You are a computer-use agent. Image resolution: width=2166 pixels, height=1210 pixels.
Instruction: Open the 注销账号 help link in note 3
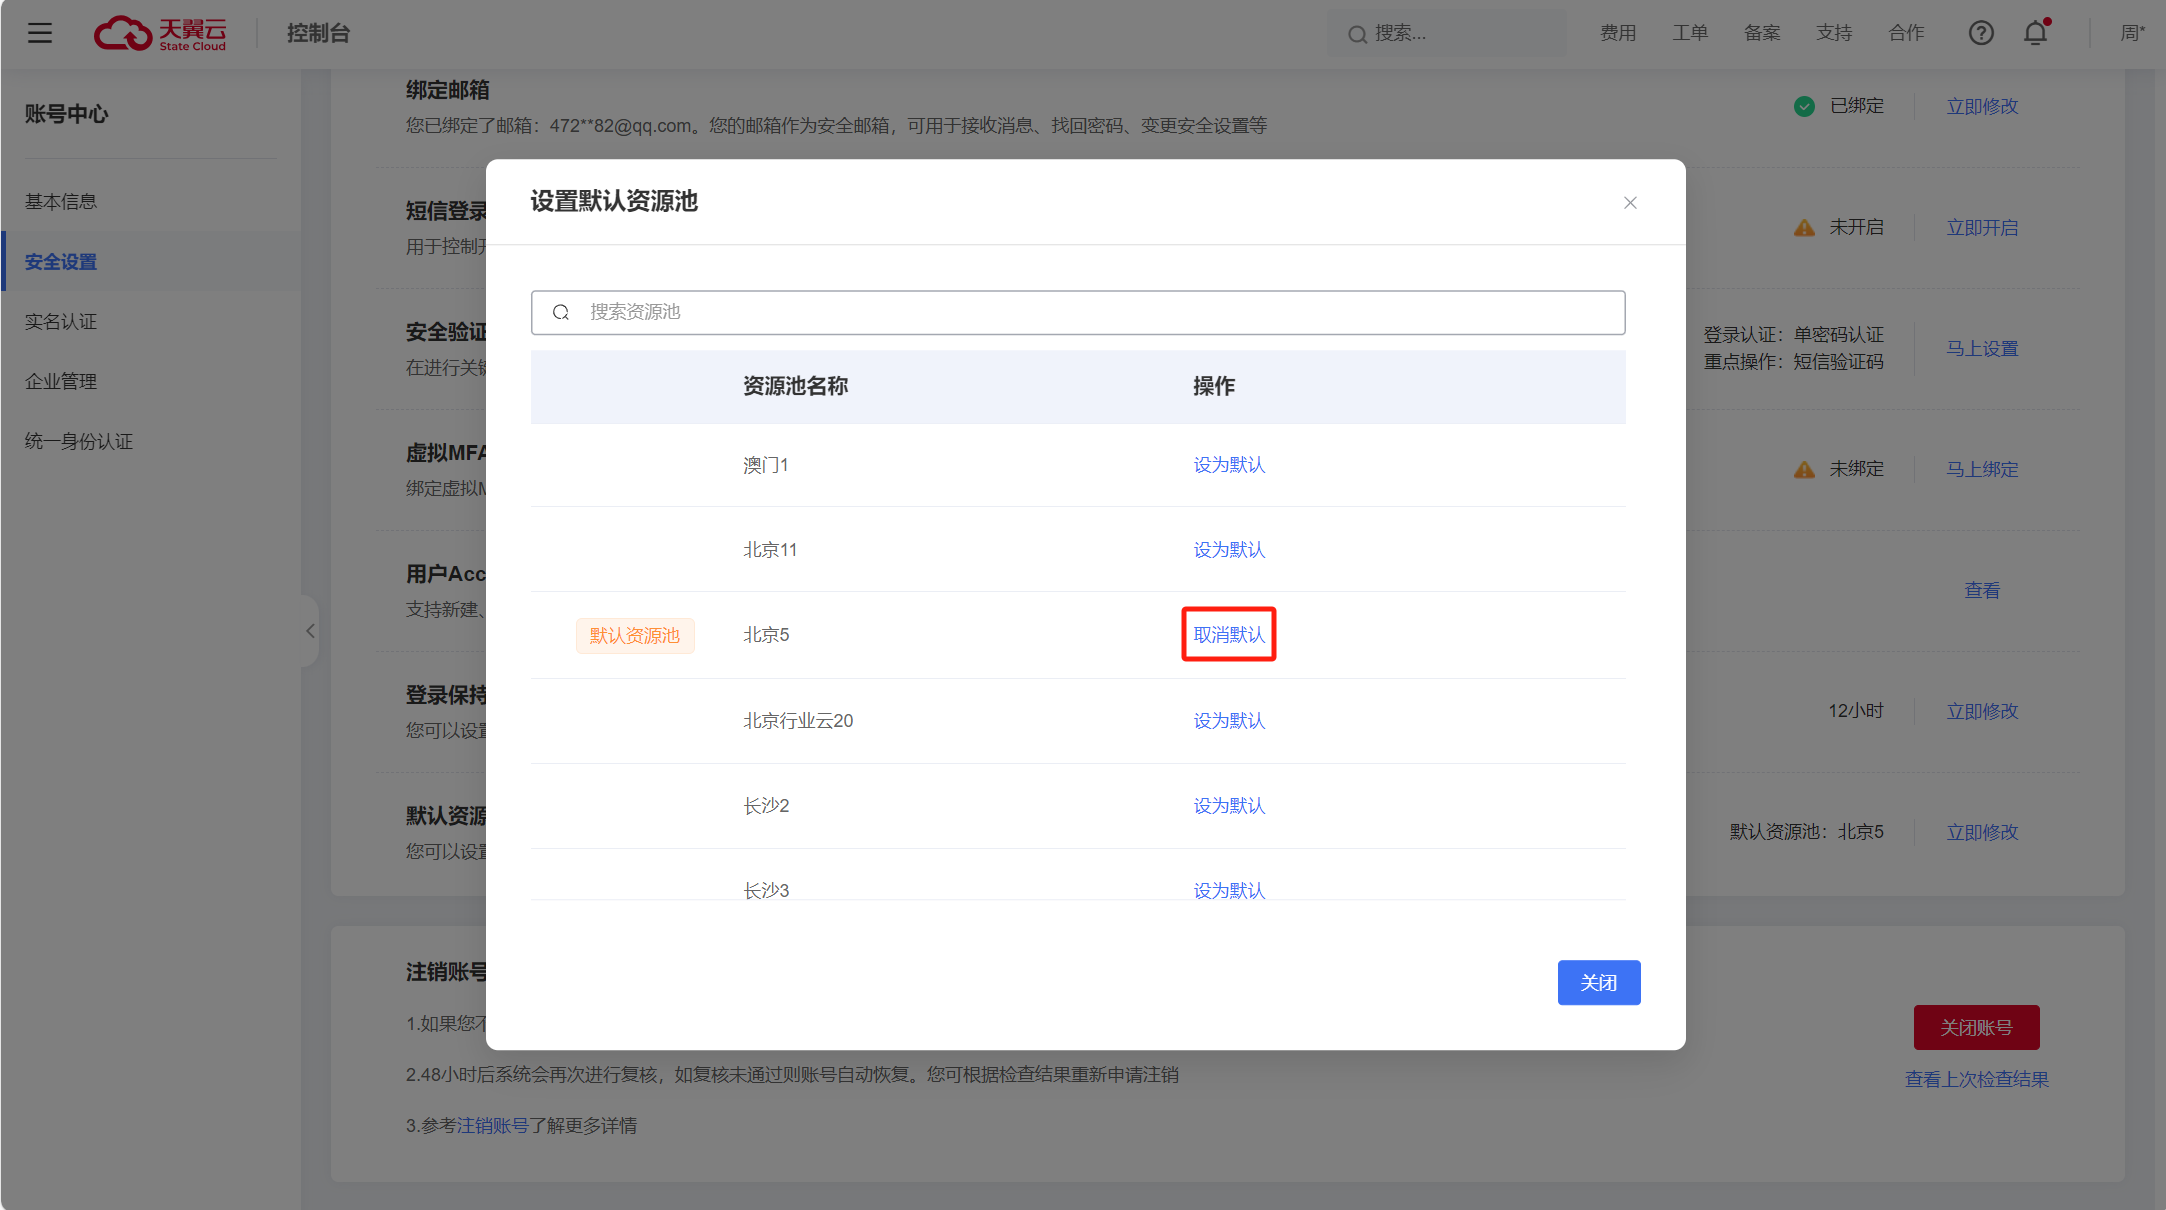click(492, 1126)
